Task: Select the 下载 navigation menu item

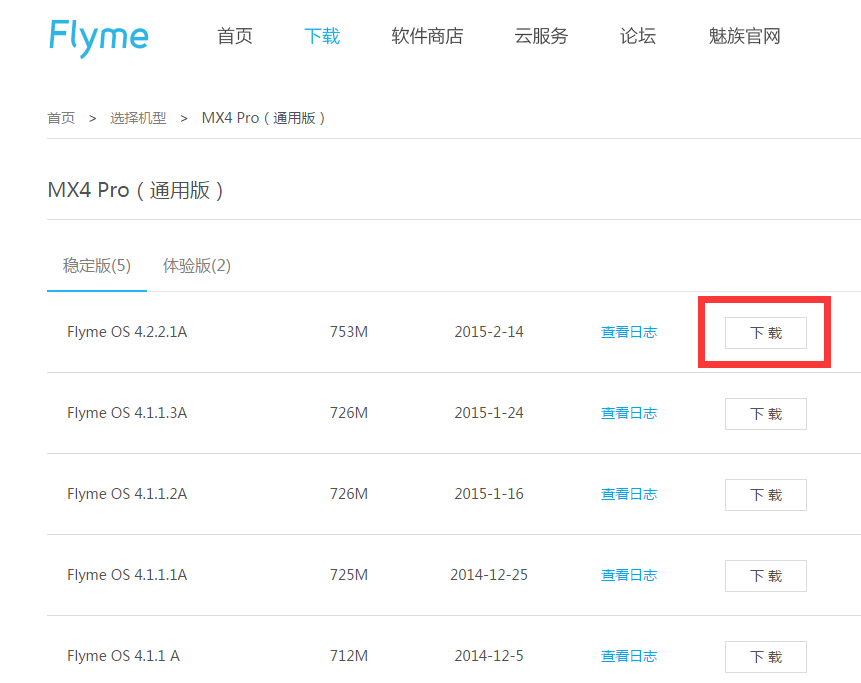Action: (x=322, y=37)
